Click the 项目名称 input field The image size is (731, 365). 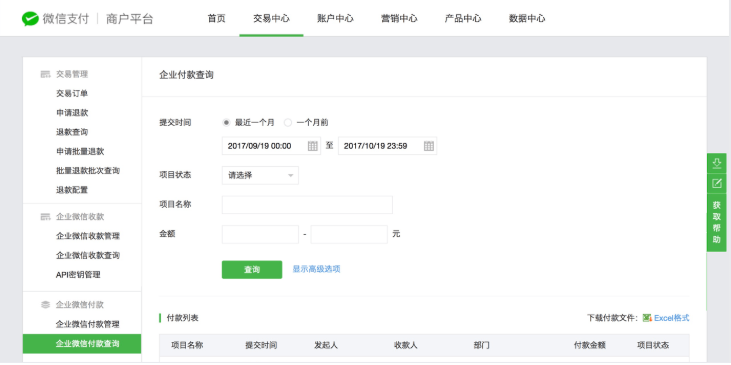pyautogui.click(x=307, y=205)
